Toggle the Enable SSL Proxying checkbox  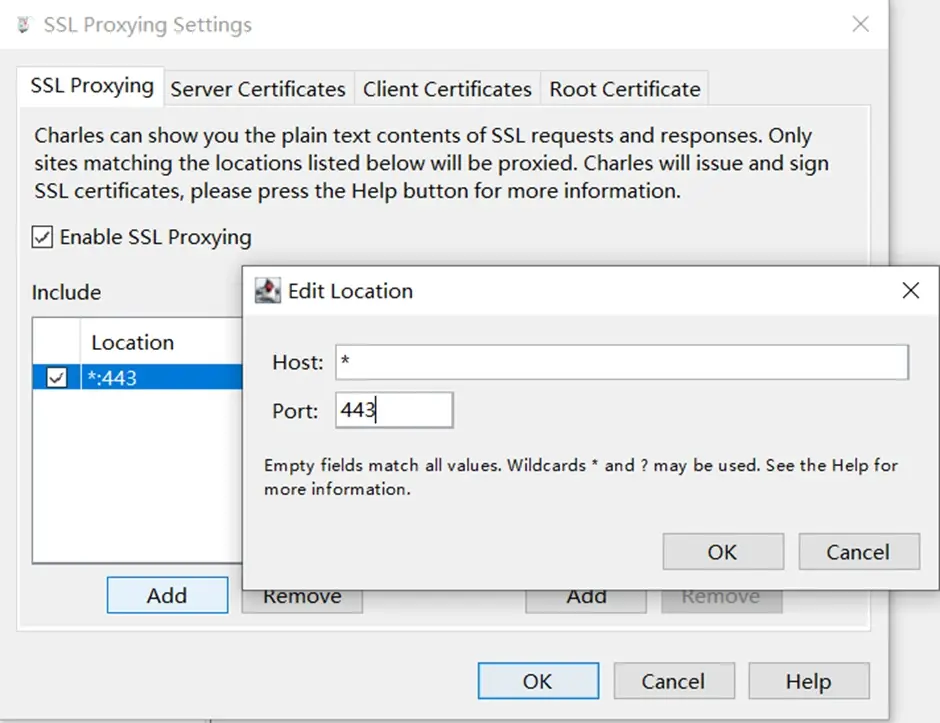(43, 237)
